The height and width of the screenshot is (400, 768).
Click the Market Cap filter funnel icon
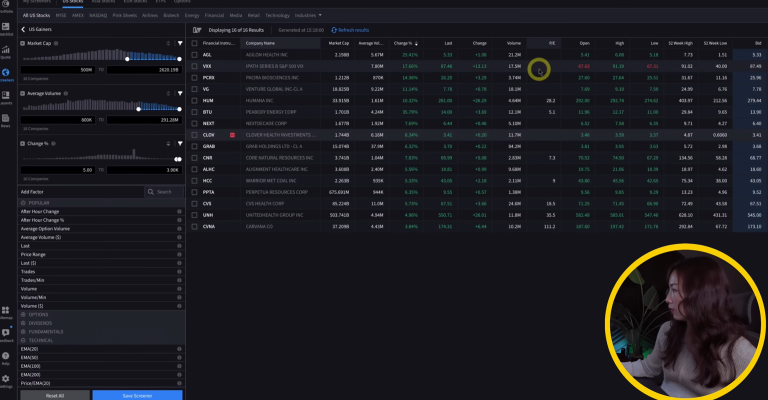click(x=179, y=44)
